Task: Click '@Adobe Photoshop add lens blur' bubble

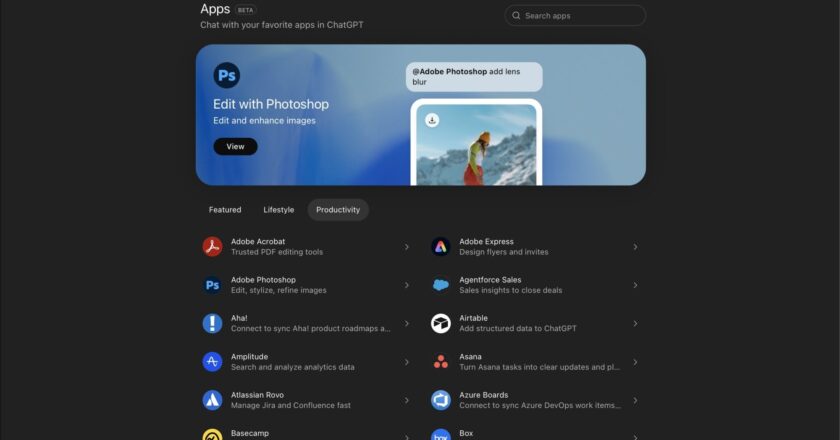Action: [474, 77]
